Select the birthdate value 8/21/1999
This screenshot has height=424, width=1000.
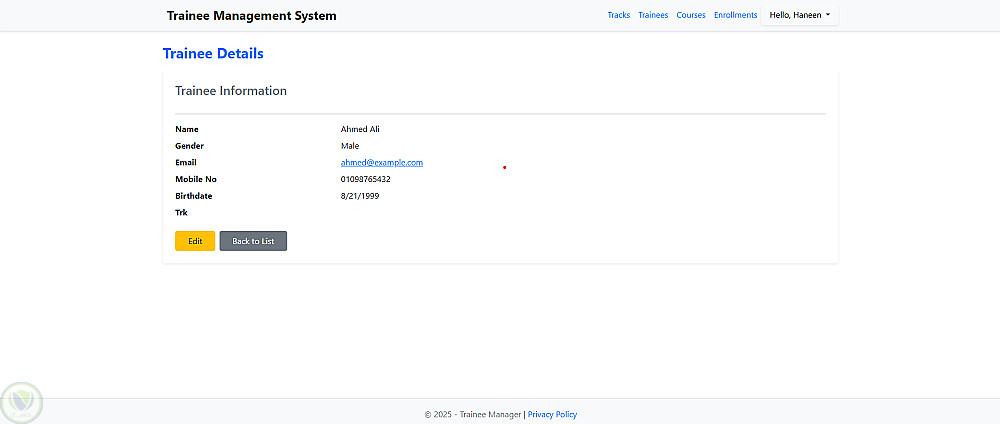click(360, 196)
